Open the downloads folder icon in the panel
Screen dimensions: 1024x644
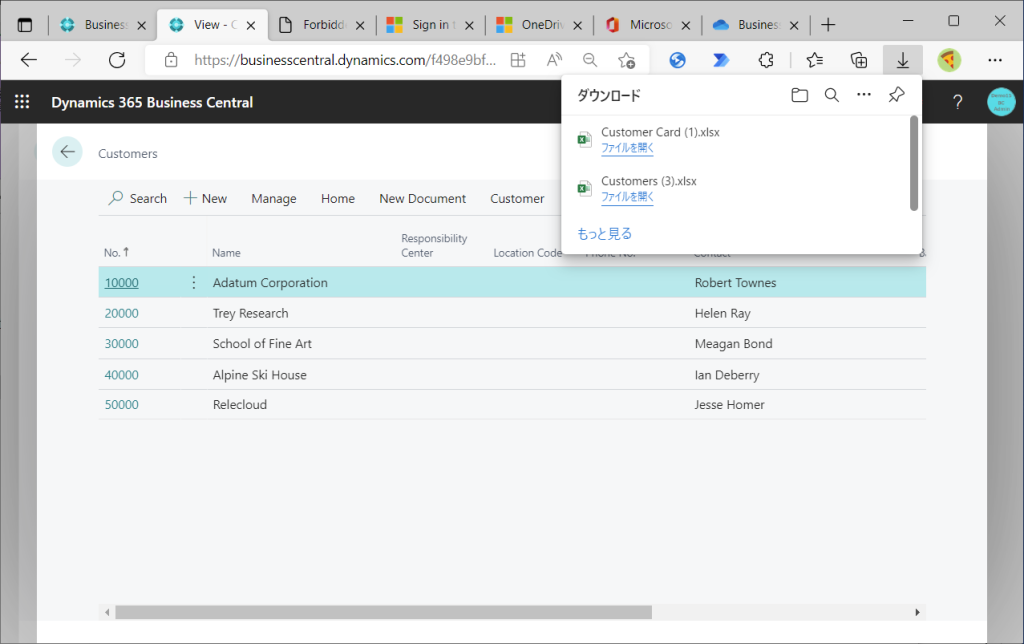click(x=799, y=95)
